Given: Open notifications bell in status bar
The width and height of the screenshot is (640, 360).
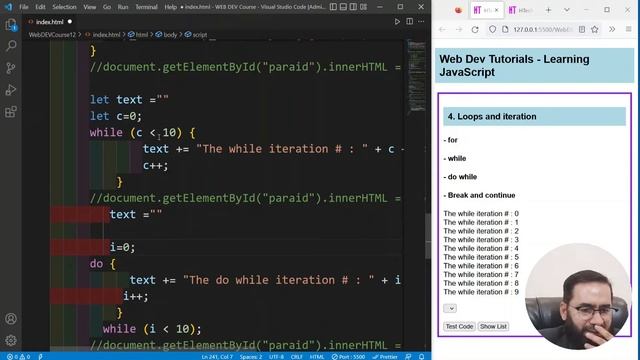Looking at the screenshot, I should coord(422,357).
